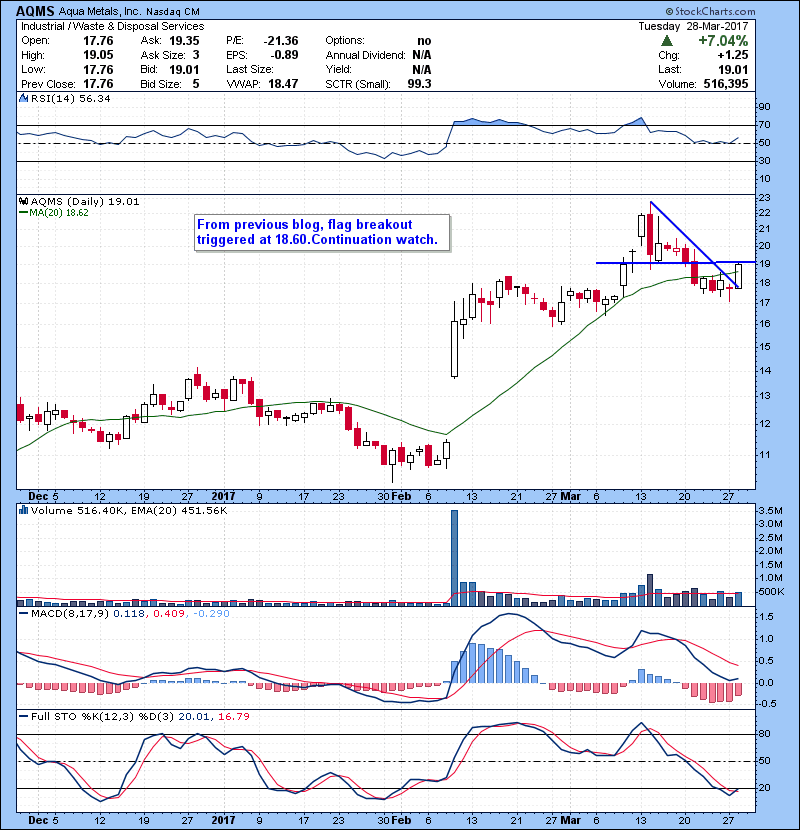The image size is (800, 830).
Task: Click the RSI(14) indicator icon
Action: coord(23,98)
